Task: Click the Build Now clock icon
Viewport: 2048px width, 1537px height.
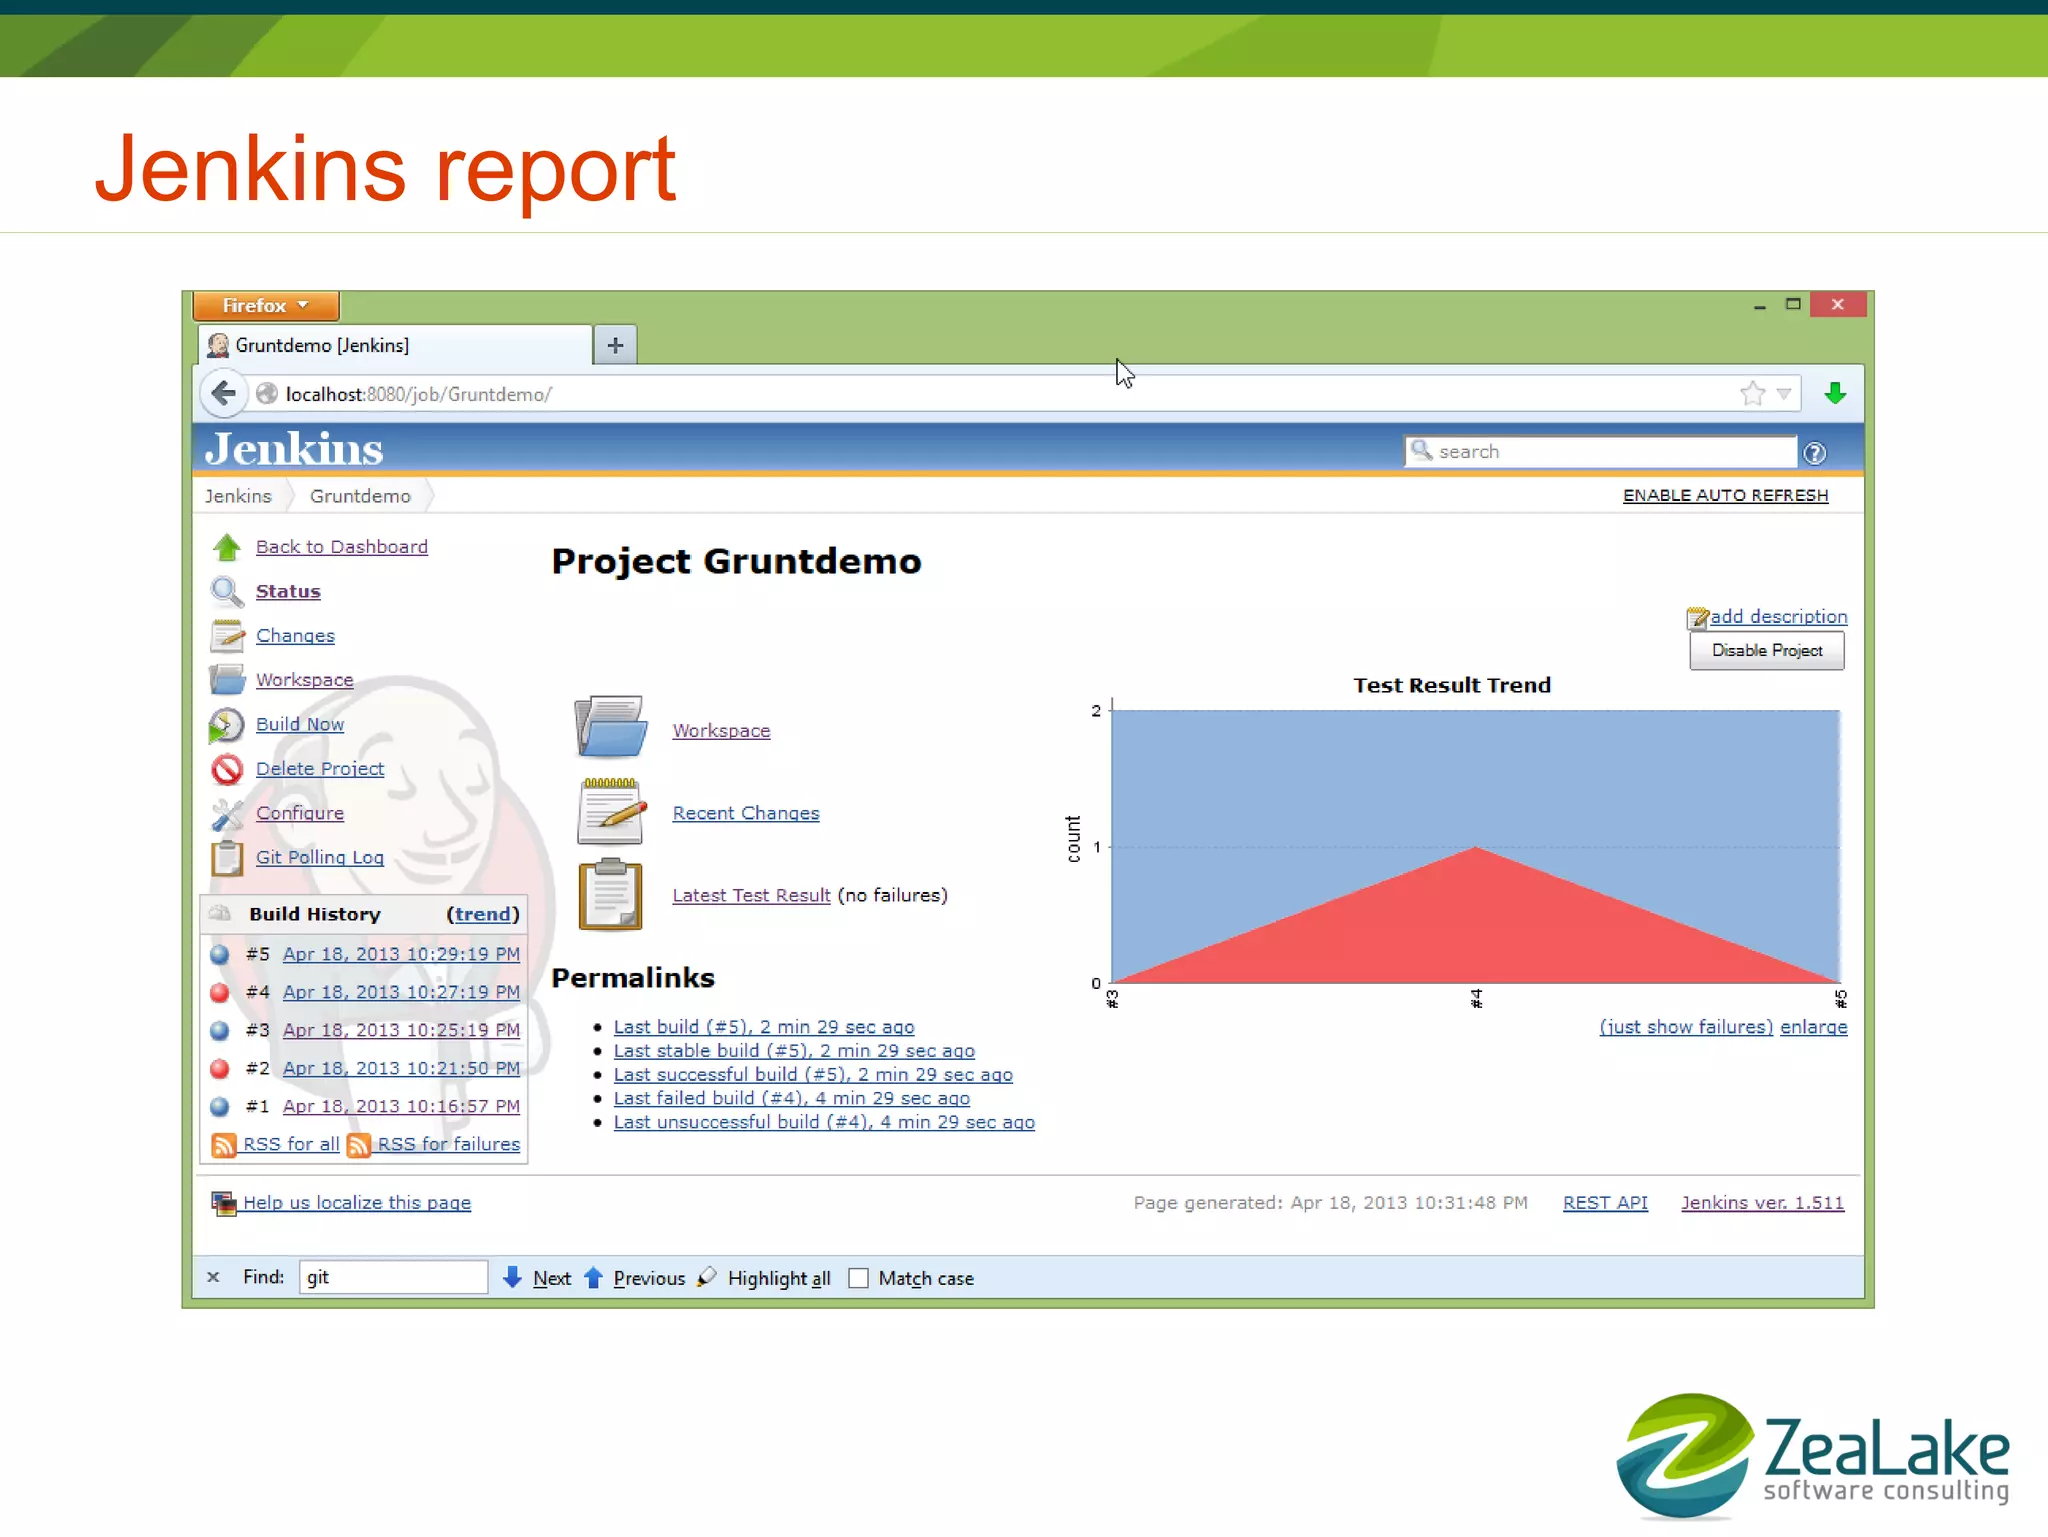Action: point(226,725)
